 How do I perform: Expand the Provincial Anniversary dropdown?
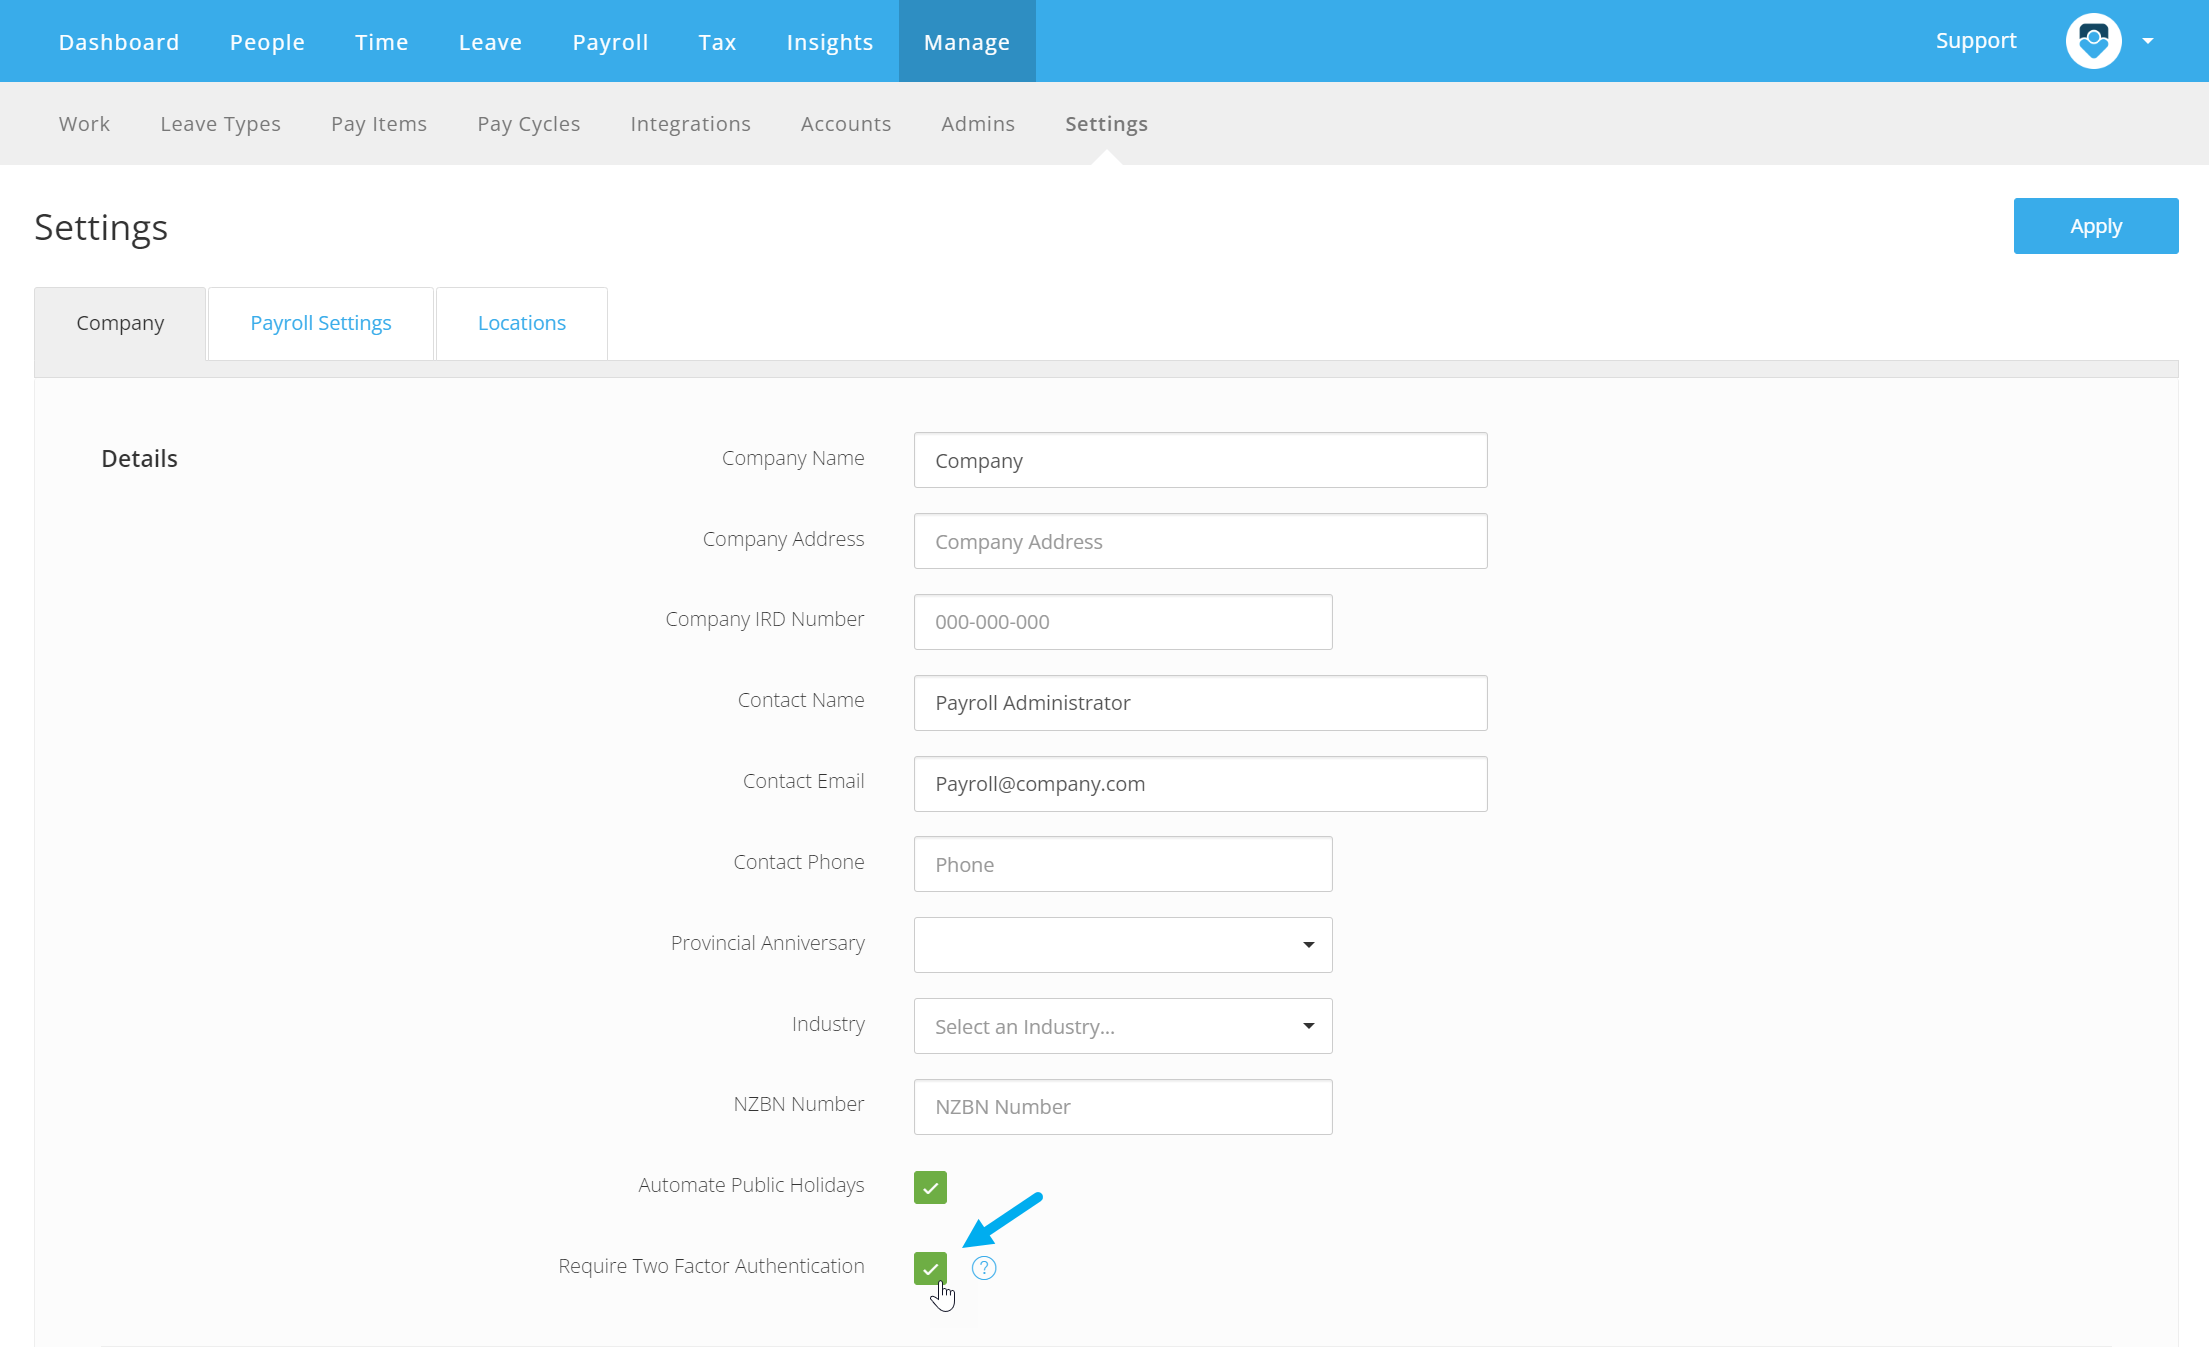click(1123, 945)
